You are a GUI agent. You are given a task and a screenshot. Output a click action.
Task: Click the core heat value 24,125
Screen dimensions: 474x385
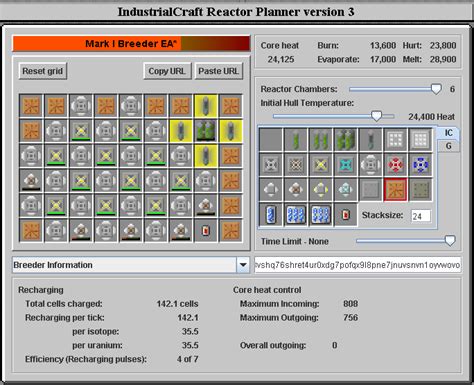point(281,59)
